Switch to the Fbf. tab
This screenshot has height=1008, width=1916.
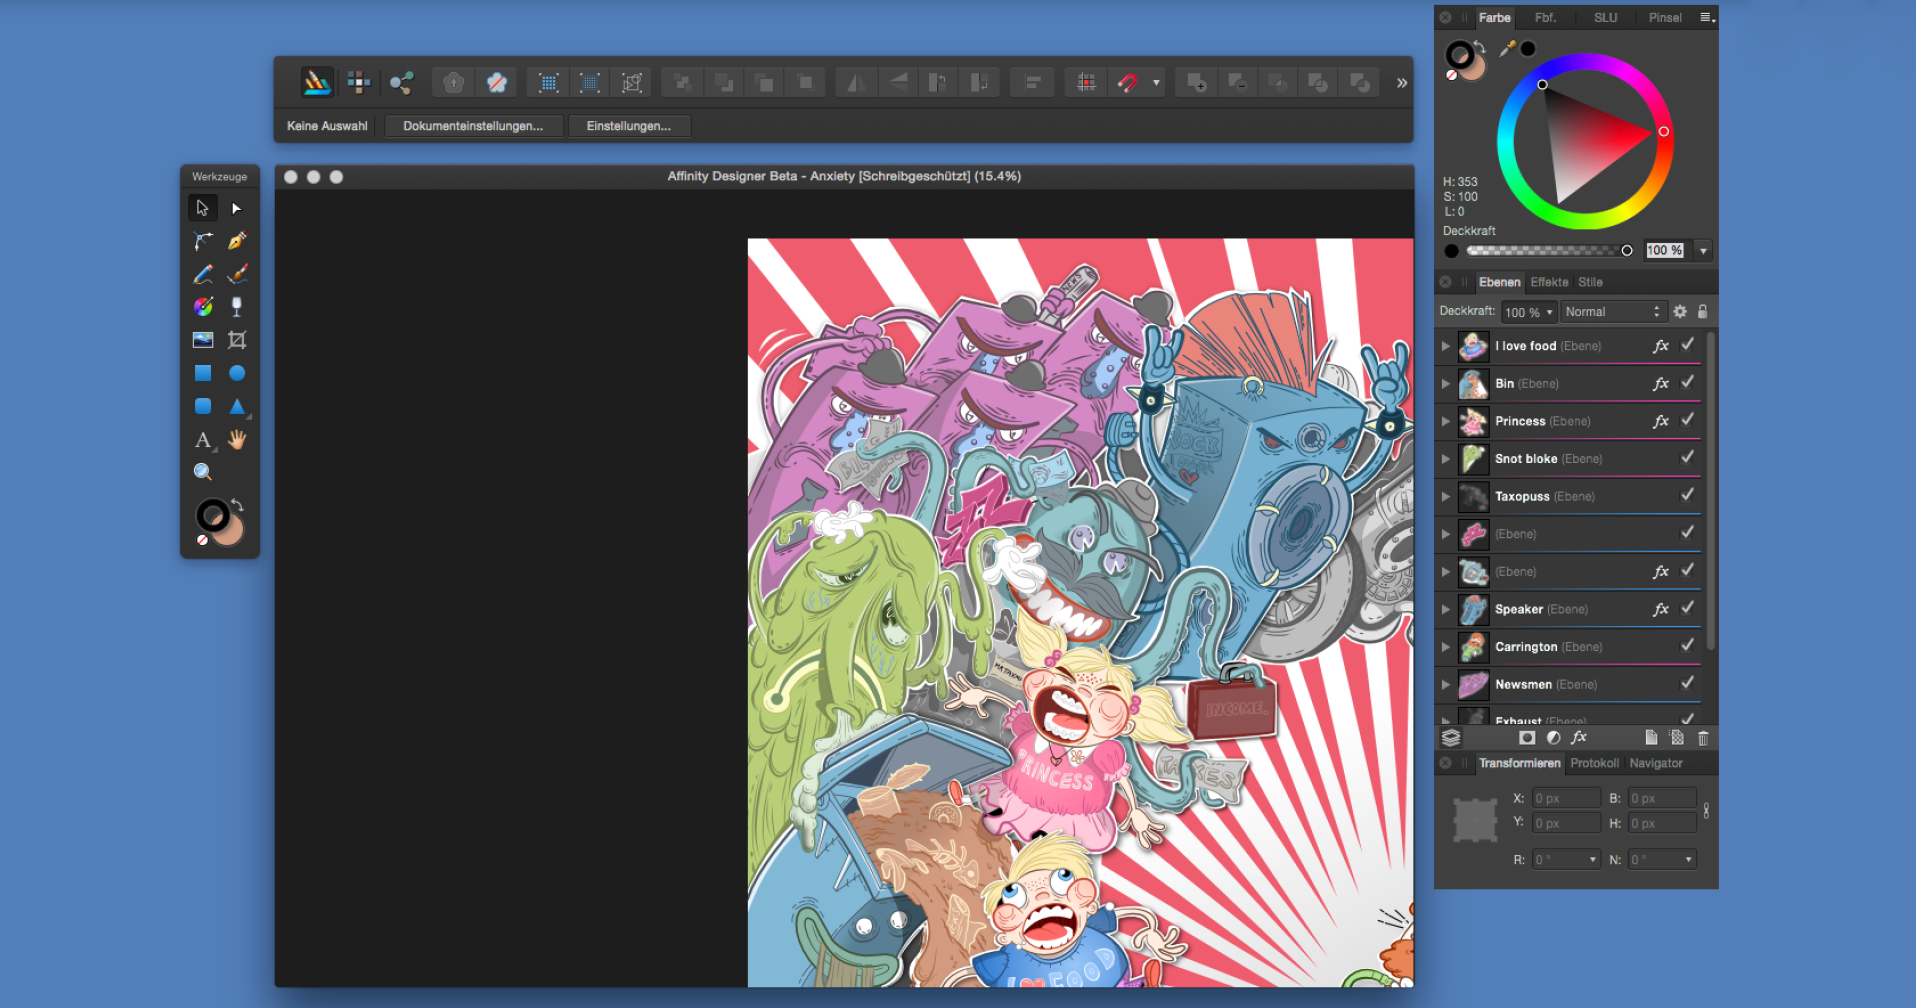(1546, 18)
